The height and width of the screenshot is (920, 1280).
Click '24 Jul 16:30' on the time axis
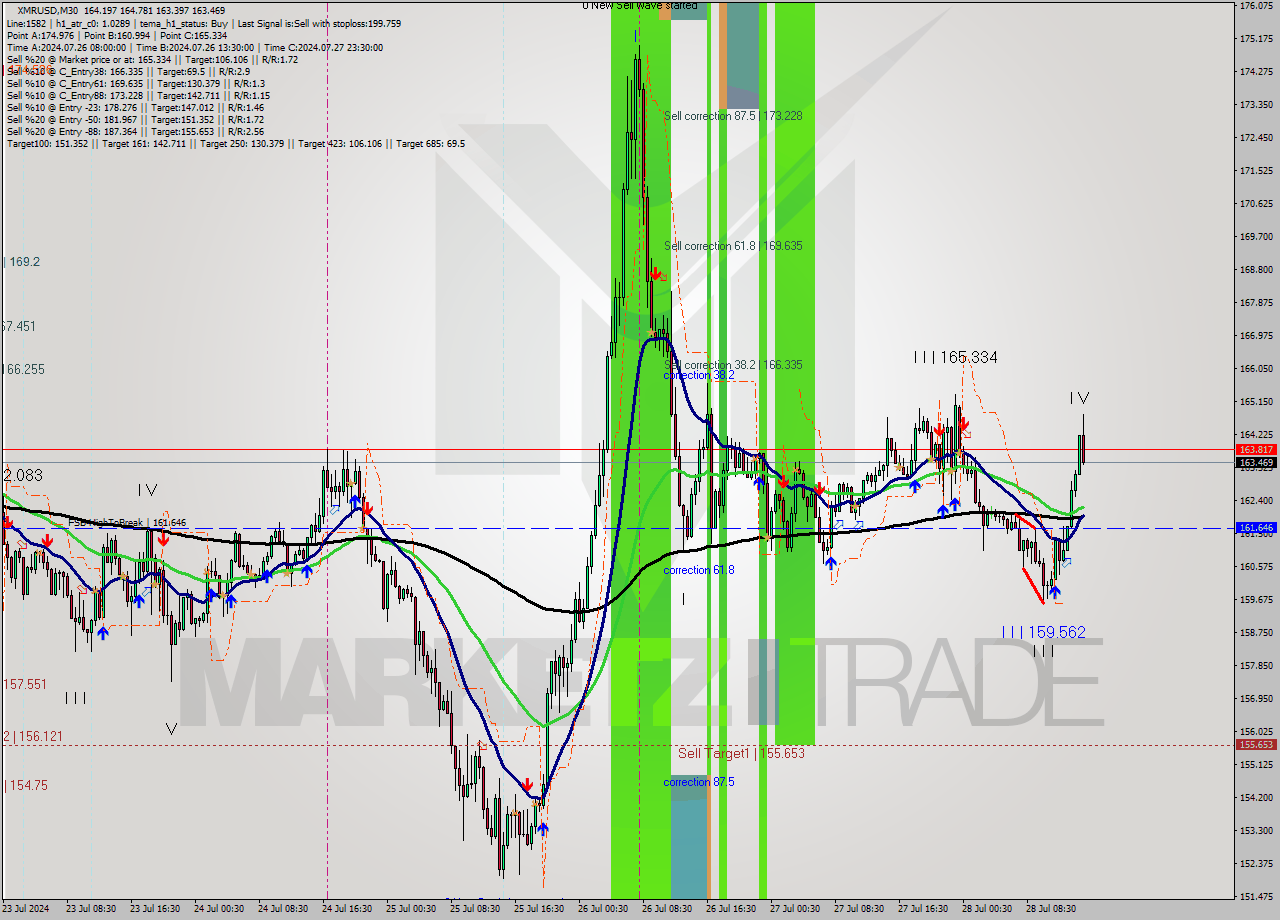click(348, 909)
